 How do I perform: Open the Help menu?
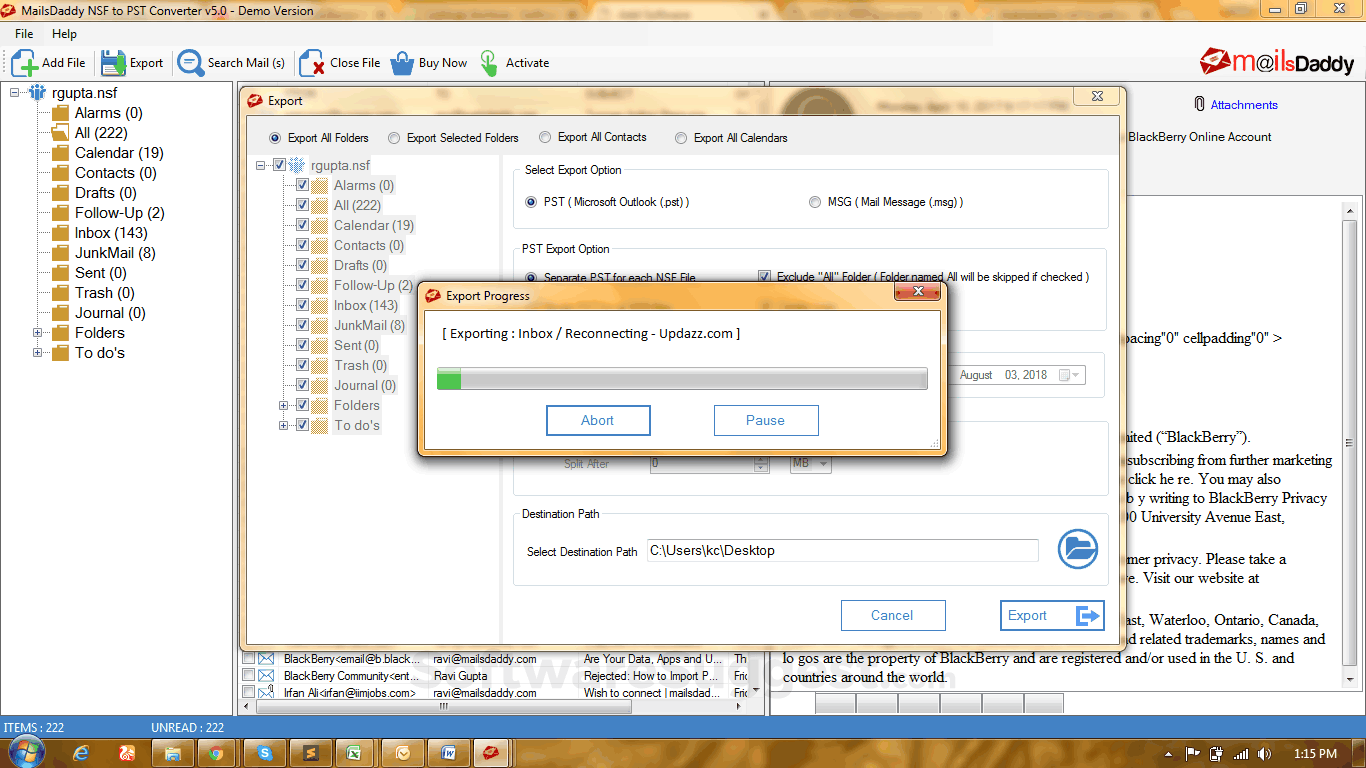click(x=64, y=34)
